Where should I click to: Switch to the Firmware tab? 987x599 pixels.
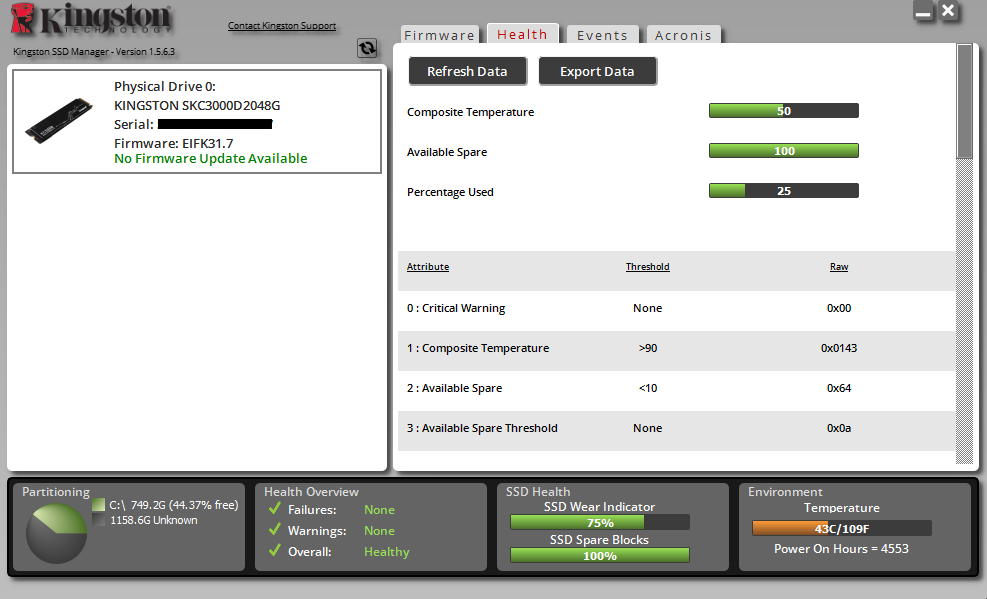(439, 35)
